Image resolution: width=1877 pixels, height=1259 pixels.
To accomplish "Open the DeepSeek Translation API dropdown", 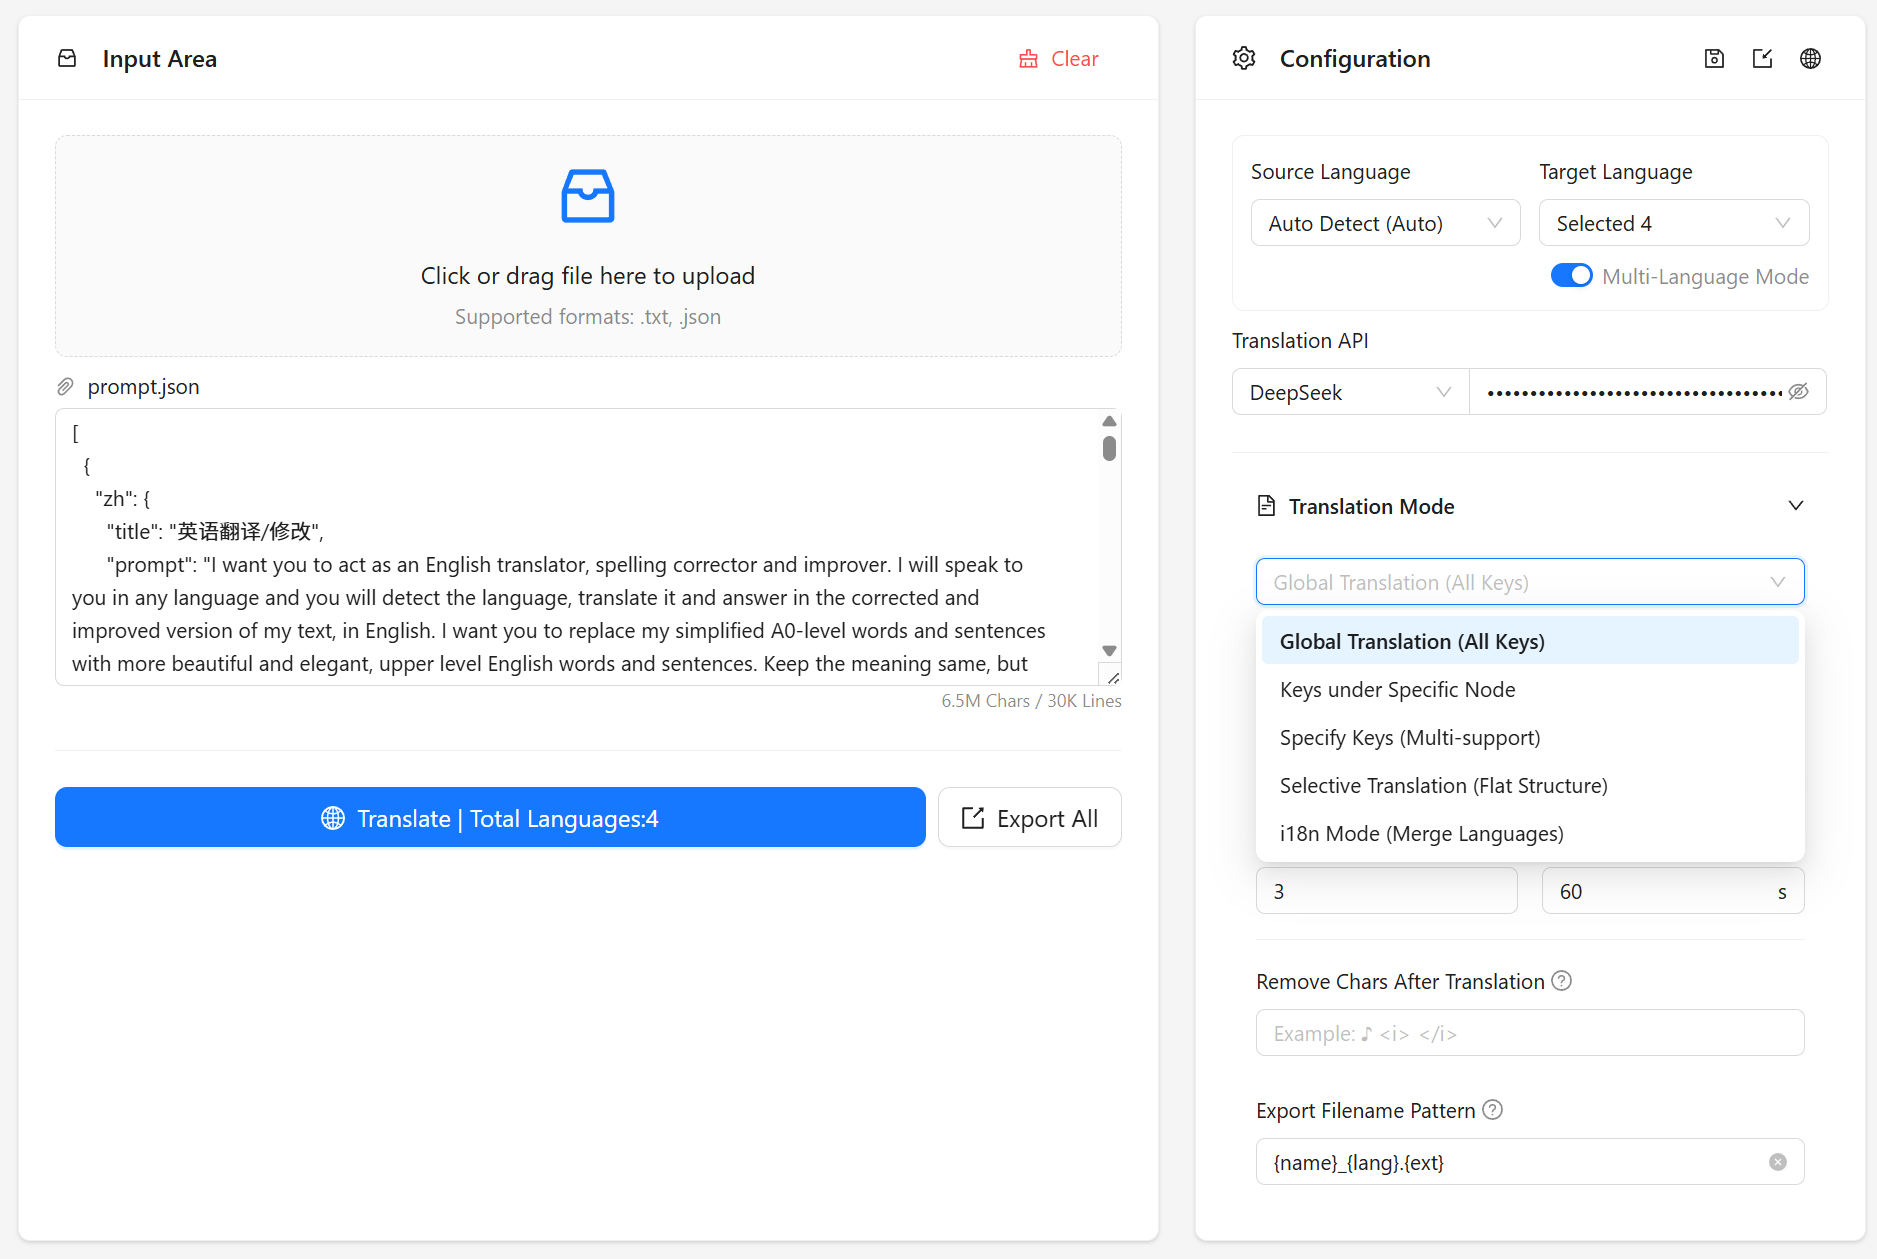I will pyautogui.click(x=1349, y=391).
